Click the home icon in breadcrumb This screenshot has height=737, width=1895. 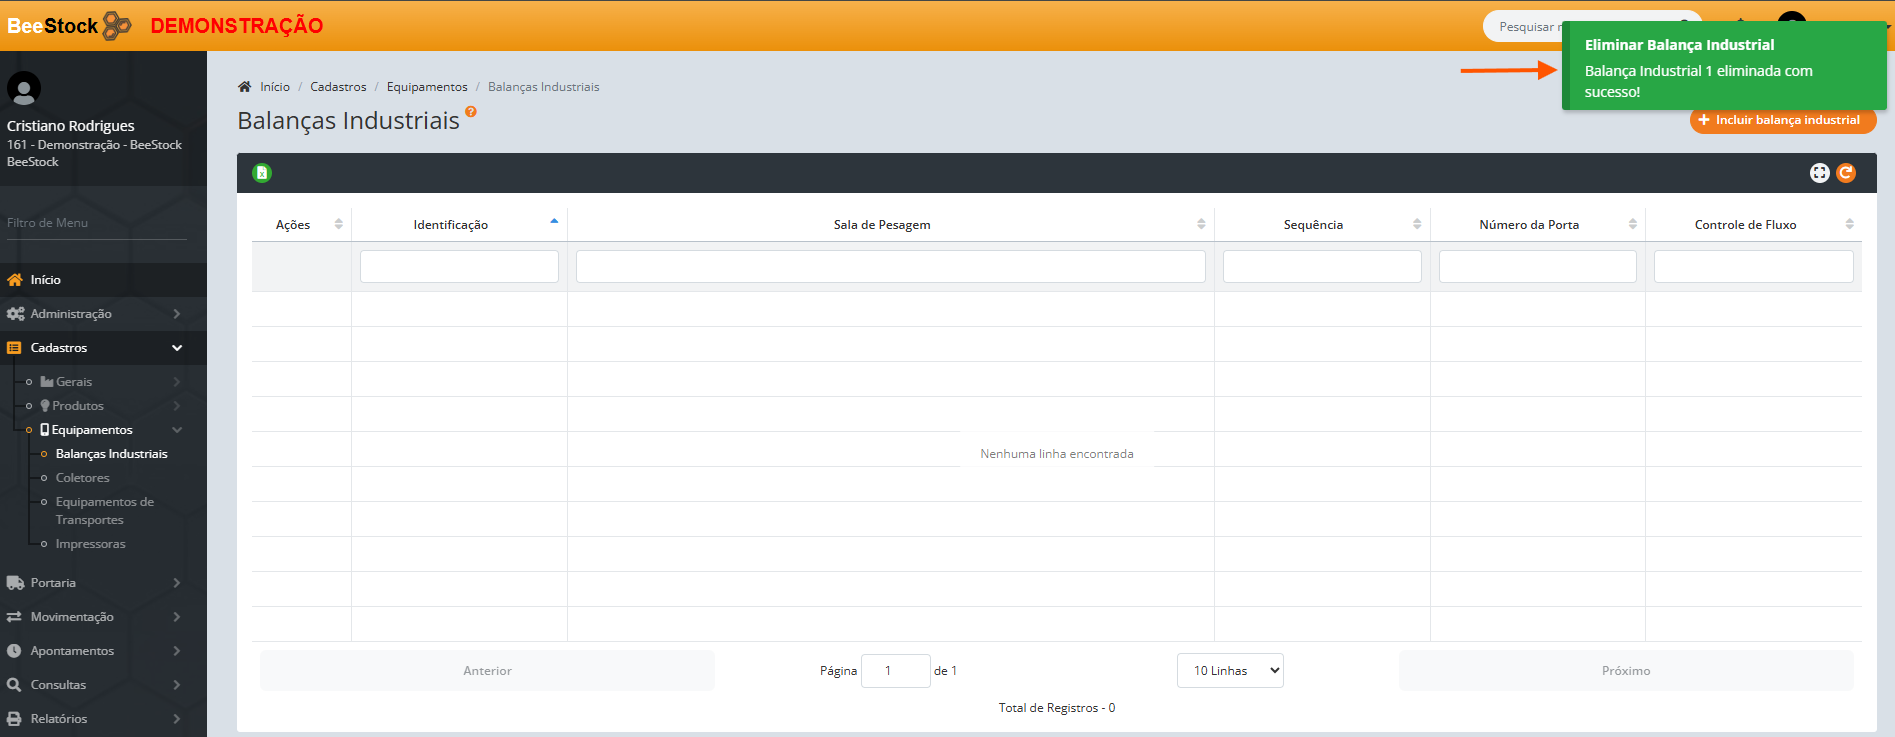245,87
